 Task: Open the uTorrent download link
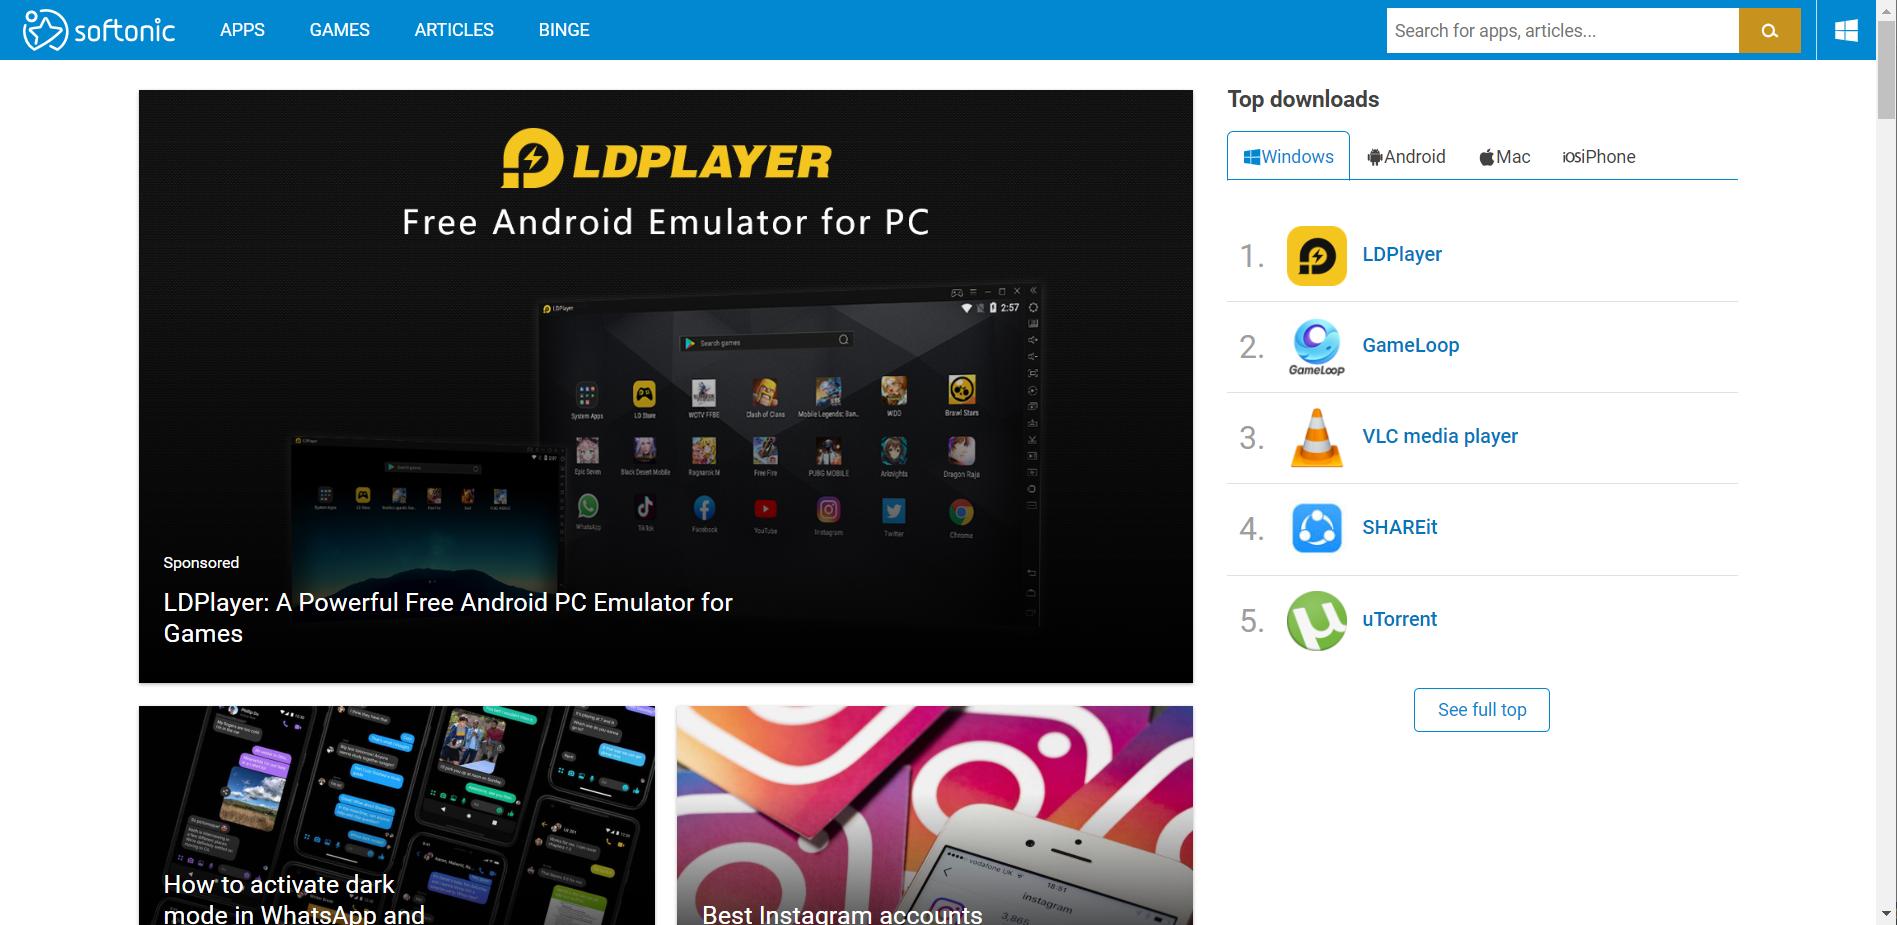coord(1399,619)
